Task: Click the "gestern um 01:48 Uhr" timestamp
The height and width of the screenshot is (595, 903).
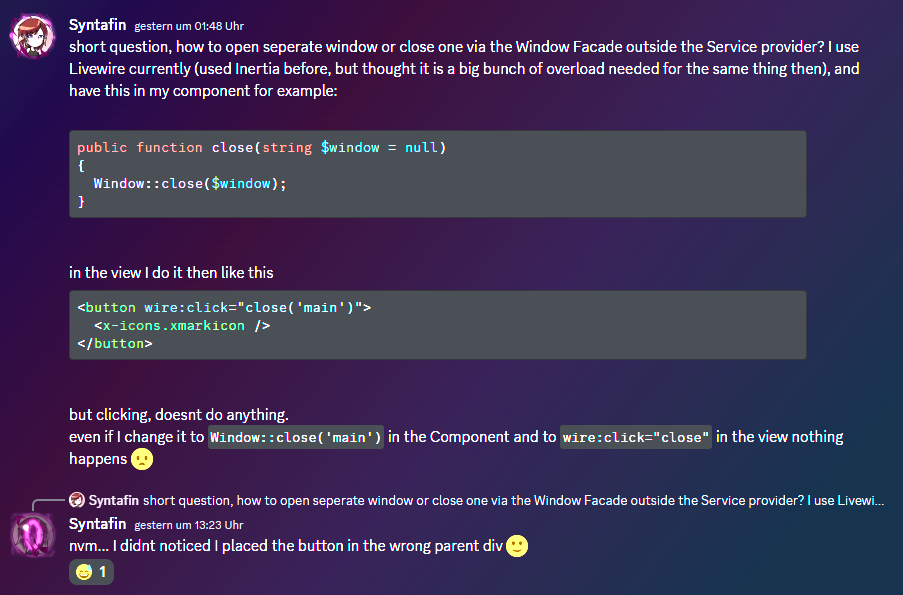Action: tap(190, 26)
